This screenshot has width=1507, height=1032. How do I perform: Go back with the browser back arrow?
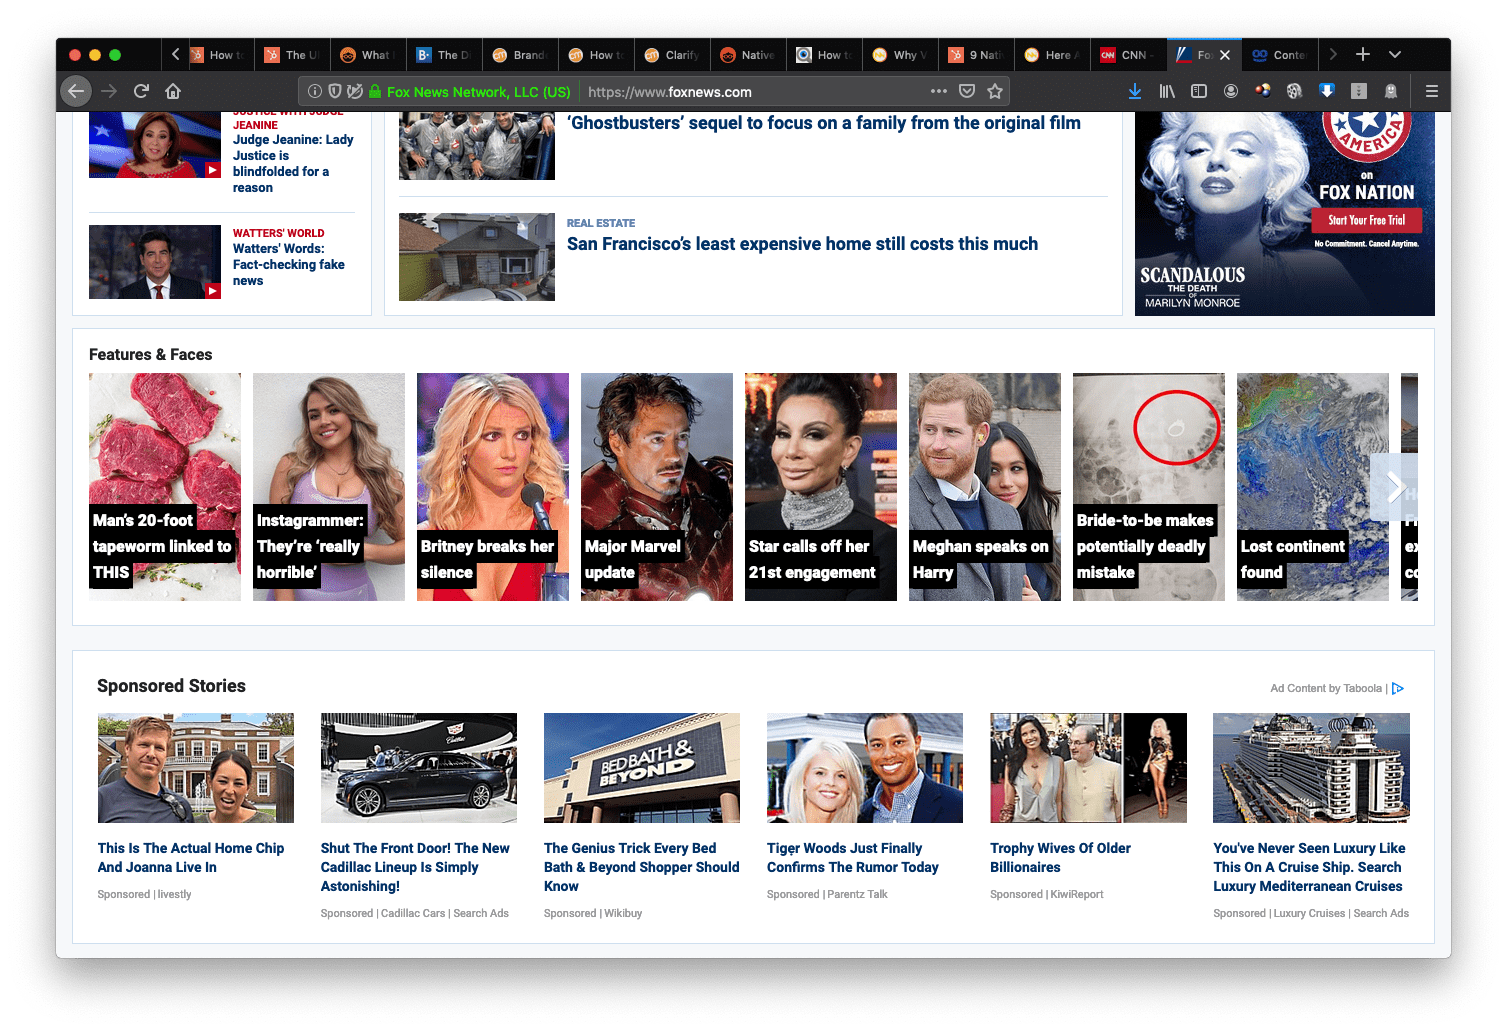(76, 91)
